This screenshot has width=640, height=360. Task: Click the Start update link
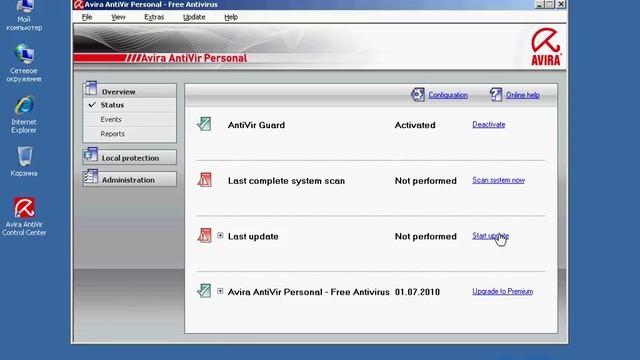point(490,236)
